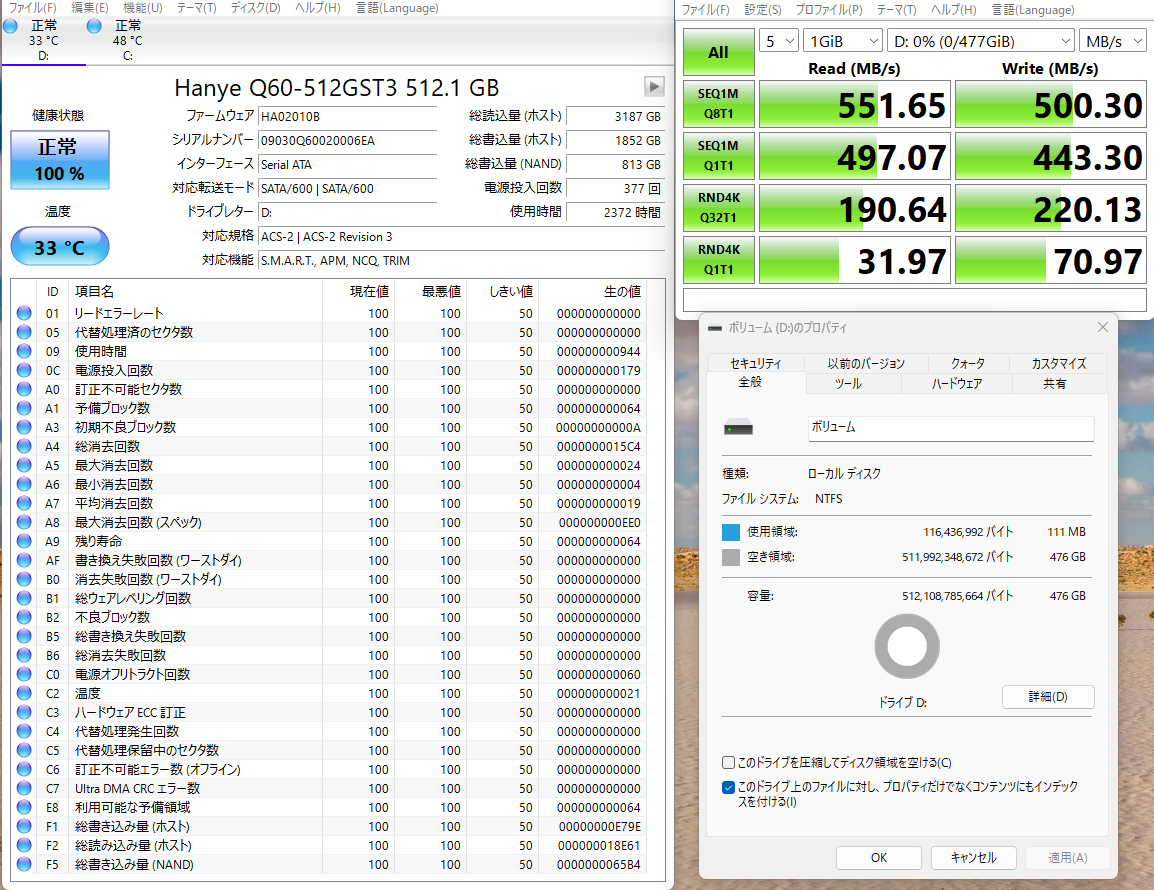Click the status orb for the リードエラーレート row

click(x=24, y=313)
